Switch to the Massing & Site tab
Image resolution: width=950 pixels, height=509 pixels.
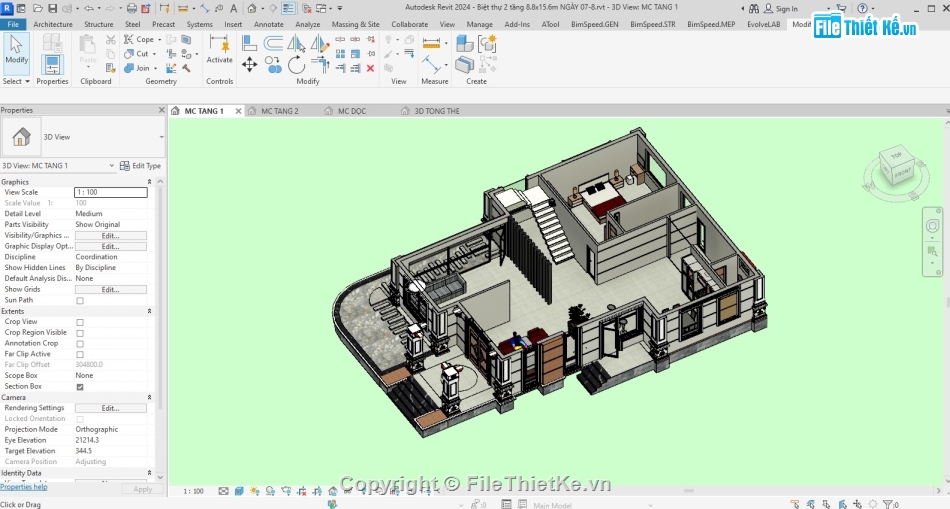356,24
